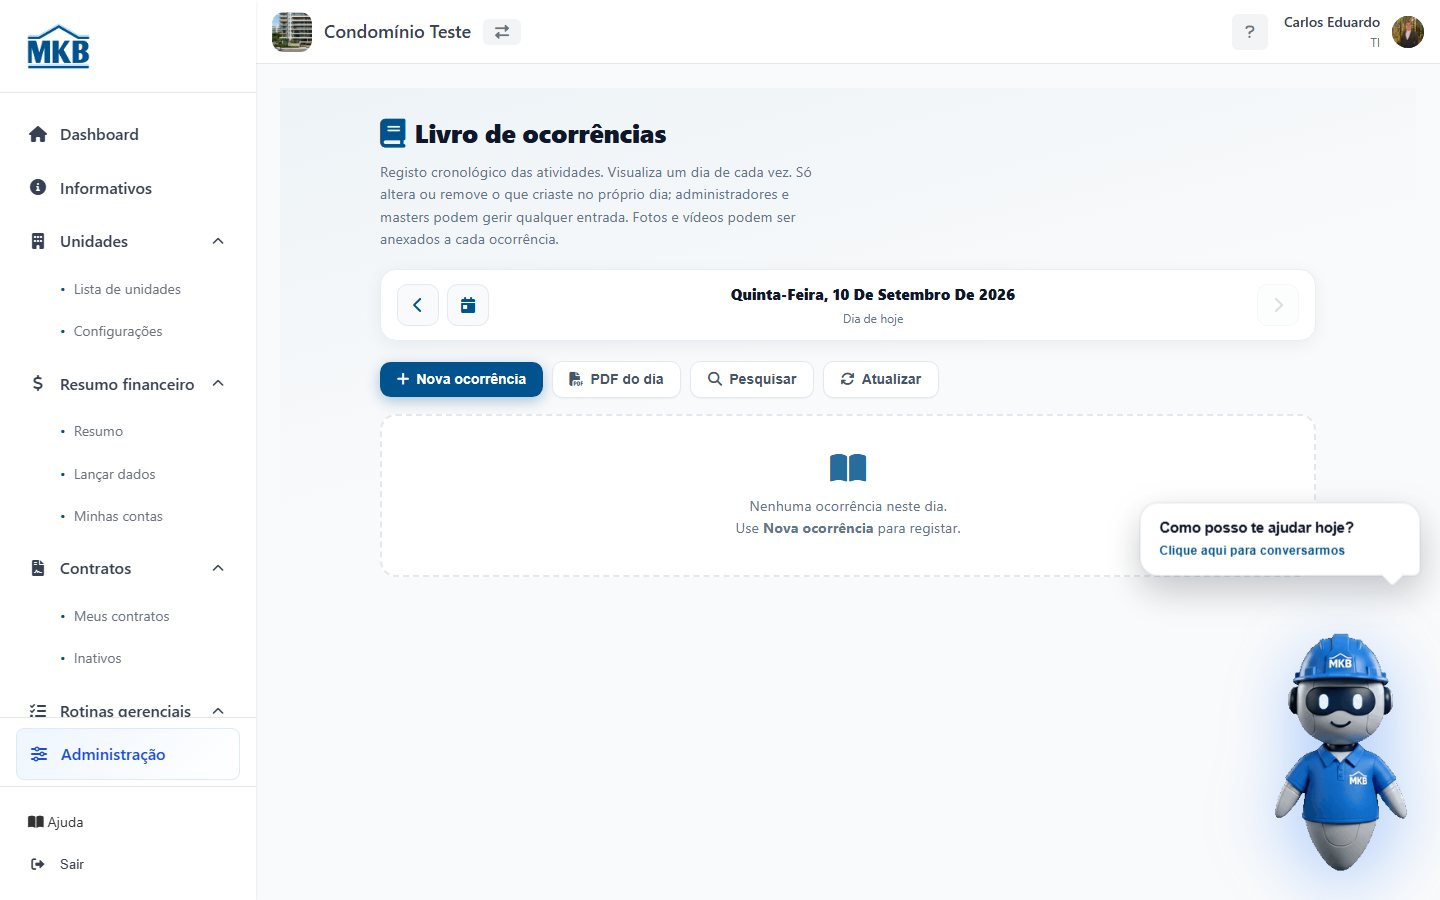This screenshot has width=1440, height=900.
Task: Export the PDF do dia
Action: tap(616, 379)
